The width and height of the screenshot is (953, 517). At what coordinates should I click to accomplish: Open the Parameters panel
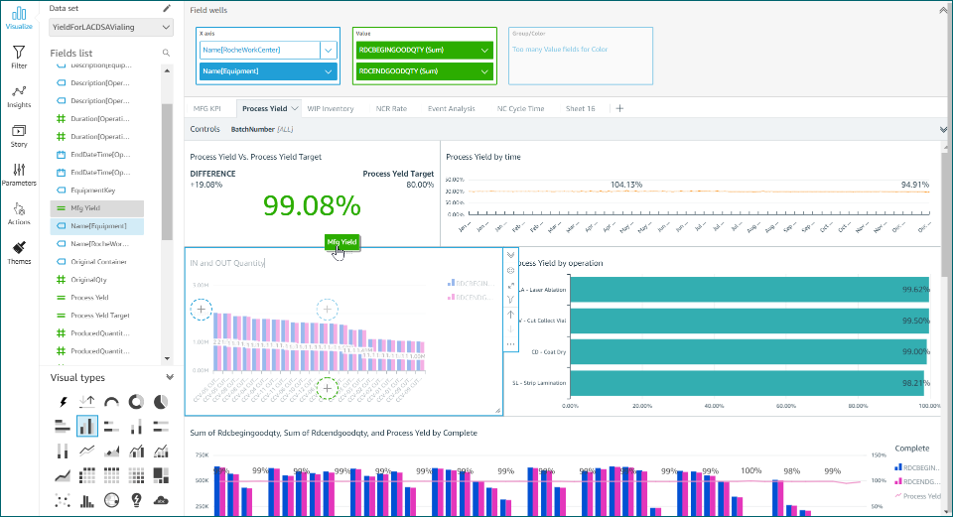click(x=19, y=175)
